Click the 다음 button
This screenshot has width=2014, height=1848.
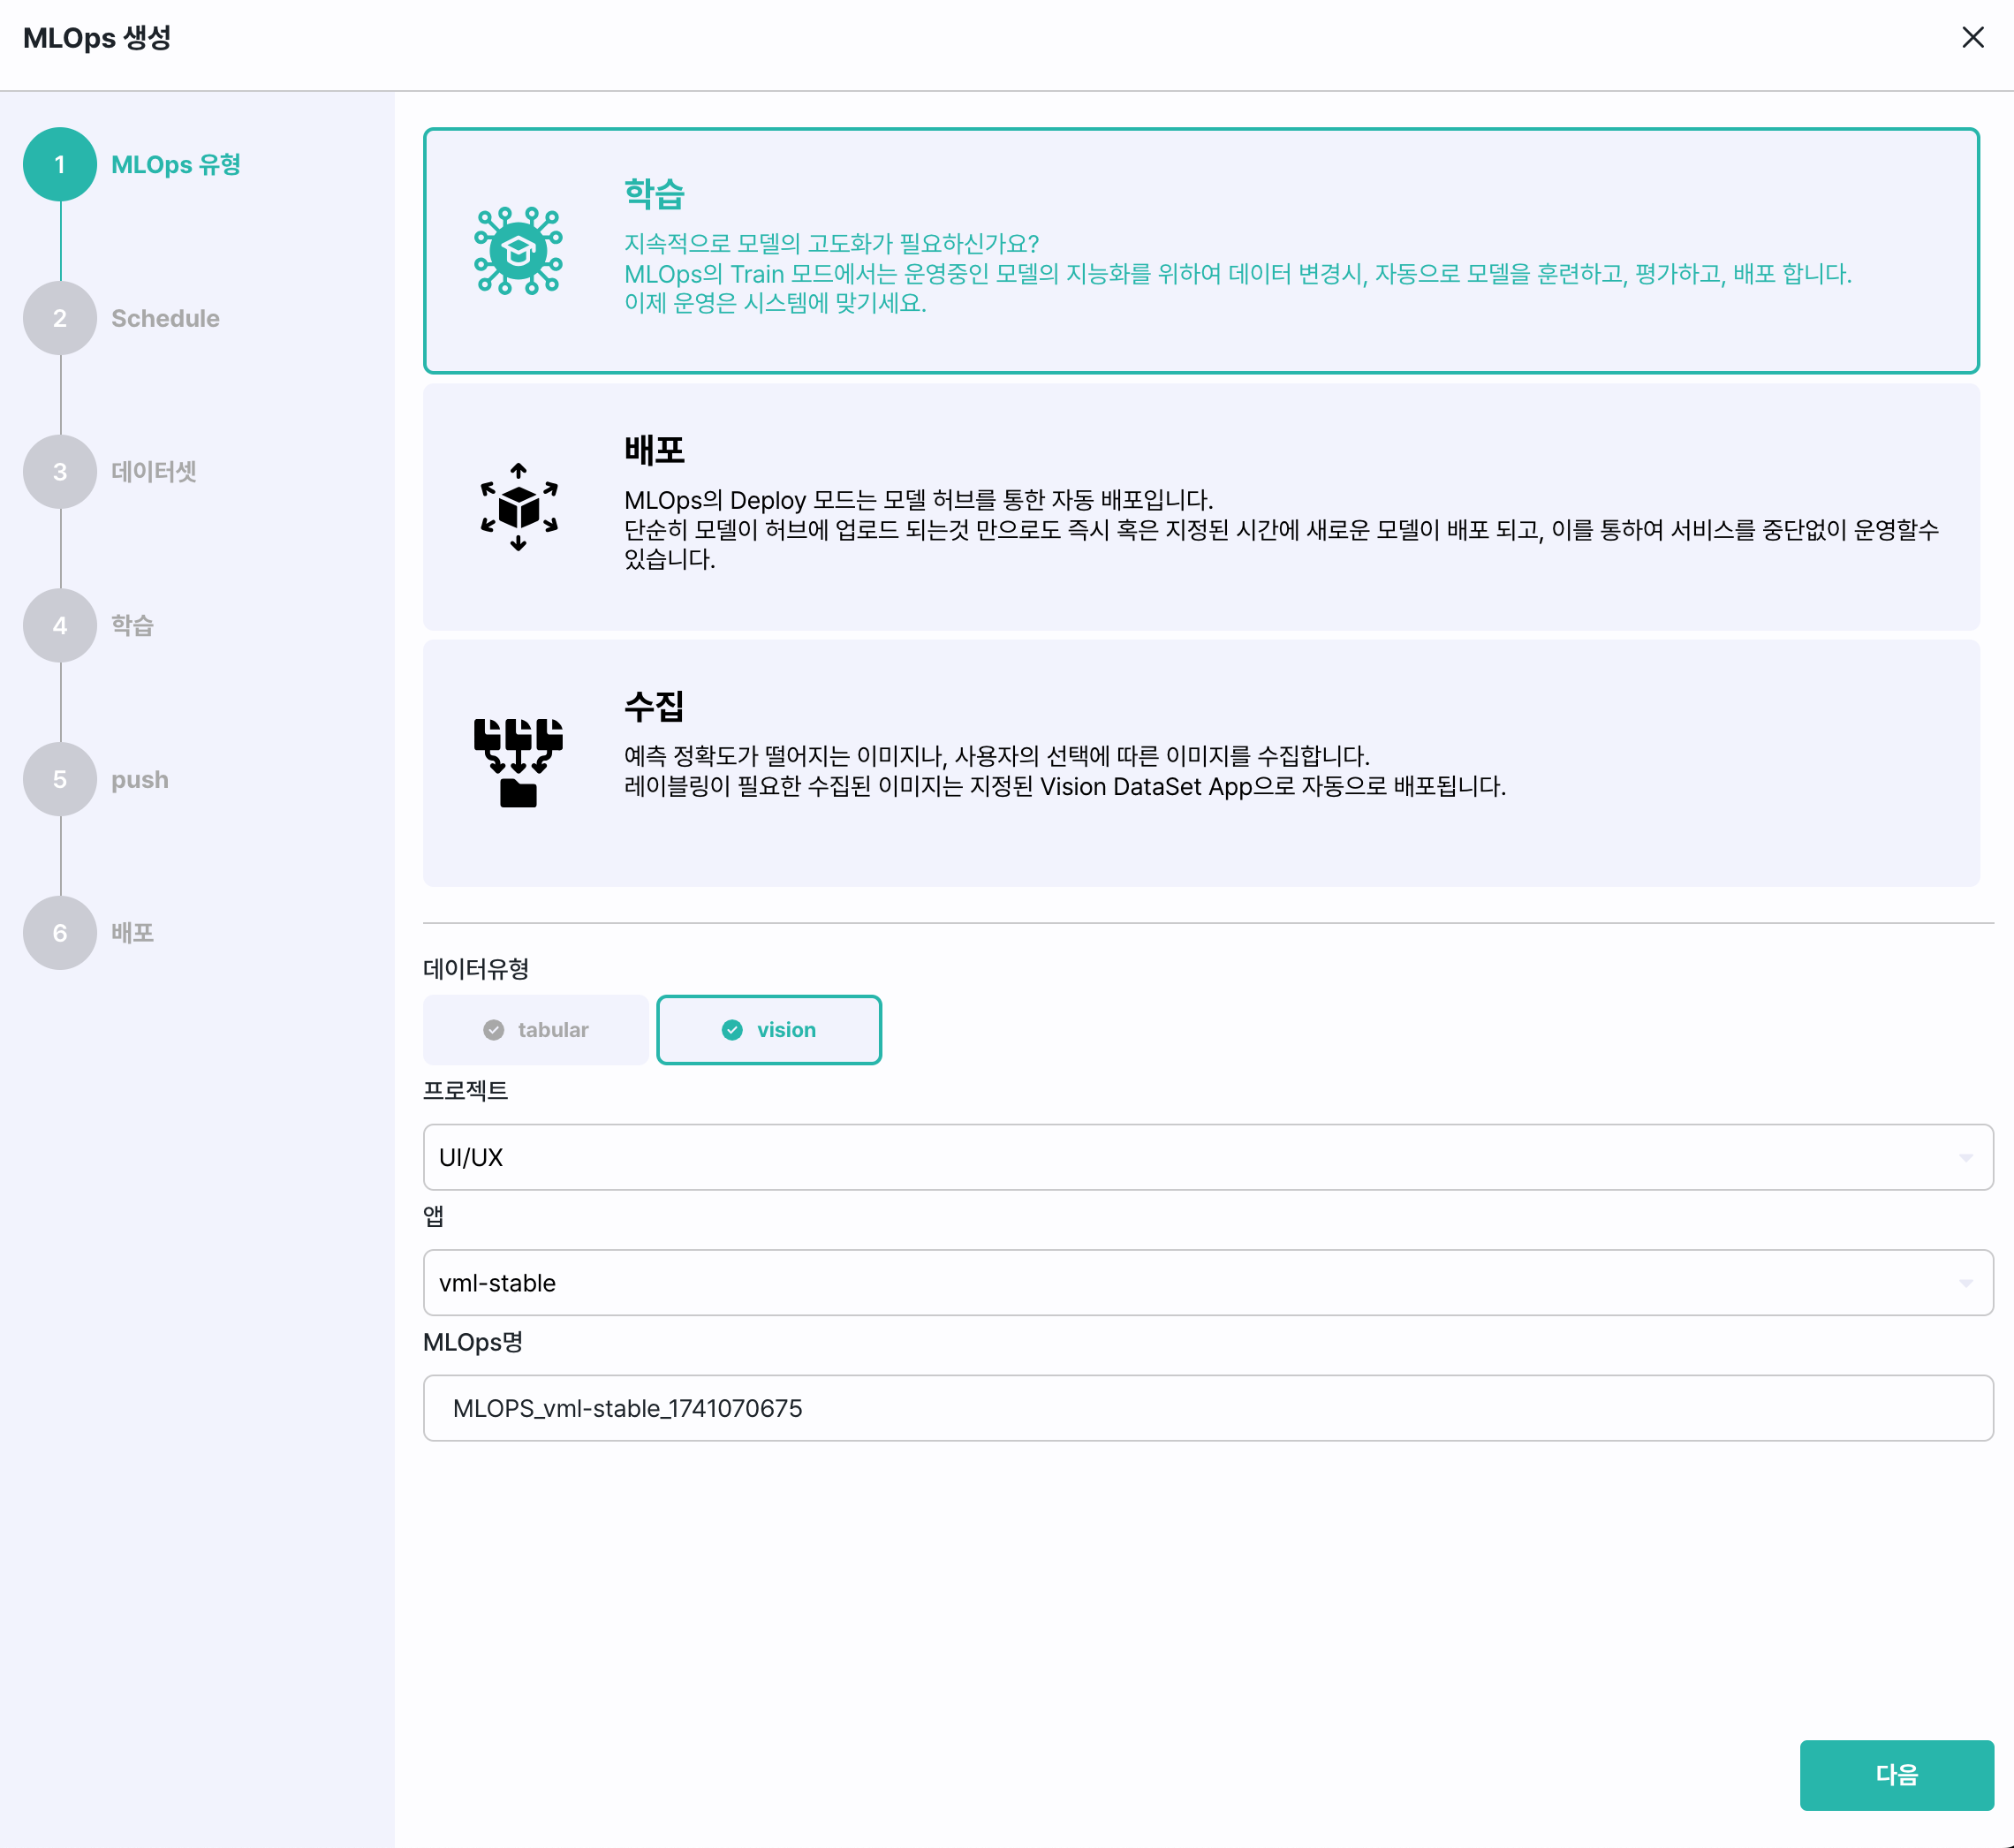pos(1896,1775)
